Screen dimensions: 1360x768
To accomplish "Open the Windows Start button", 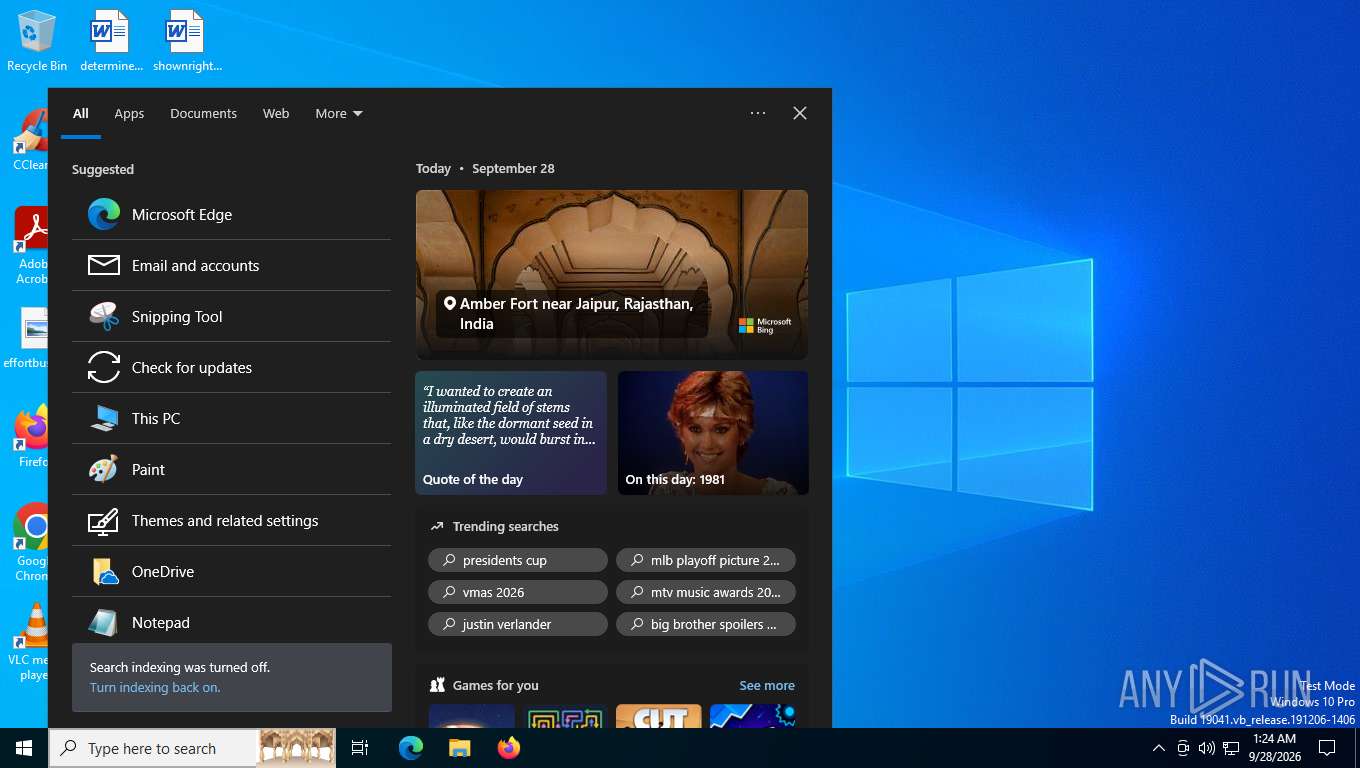I will click(24, 748).
